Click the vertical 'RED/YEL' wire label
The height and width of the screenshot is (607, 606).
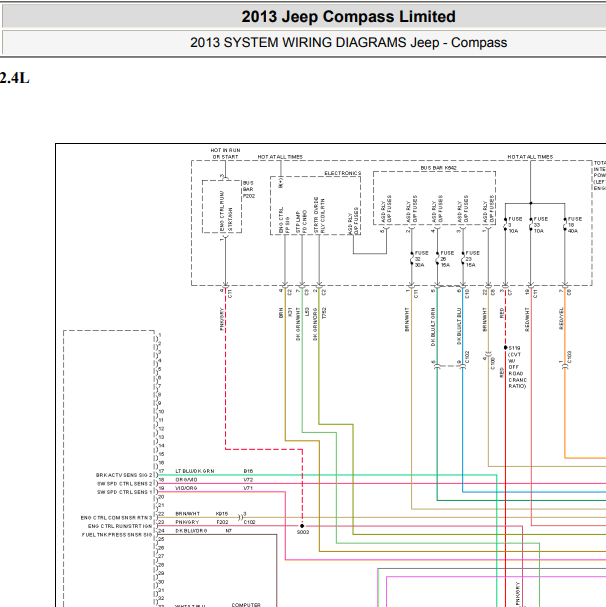[561, 319]
